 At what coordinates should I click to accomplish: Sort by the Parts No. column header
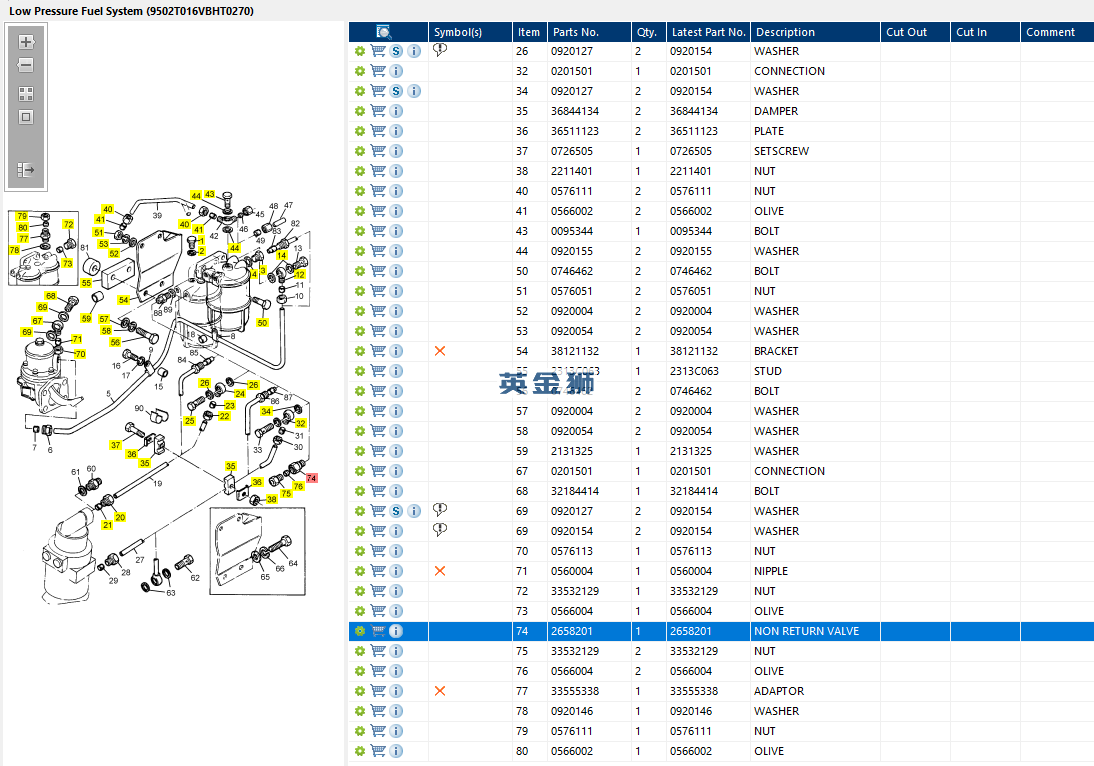[589, 32]
